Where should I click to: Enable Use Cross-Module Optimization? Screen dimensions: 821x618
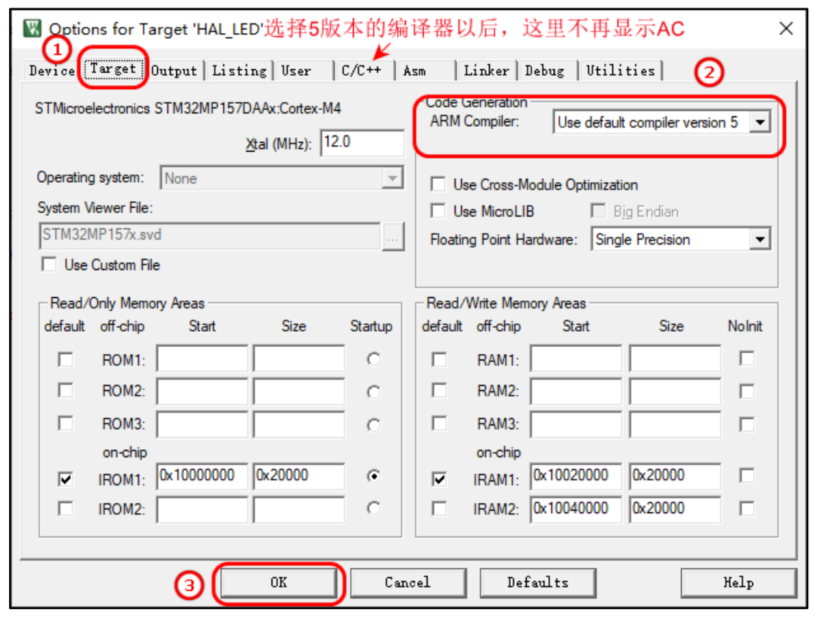438,184
